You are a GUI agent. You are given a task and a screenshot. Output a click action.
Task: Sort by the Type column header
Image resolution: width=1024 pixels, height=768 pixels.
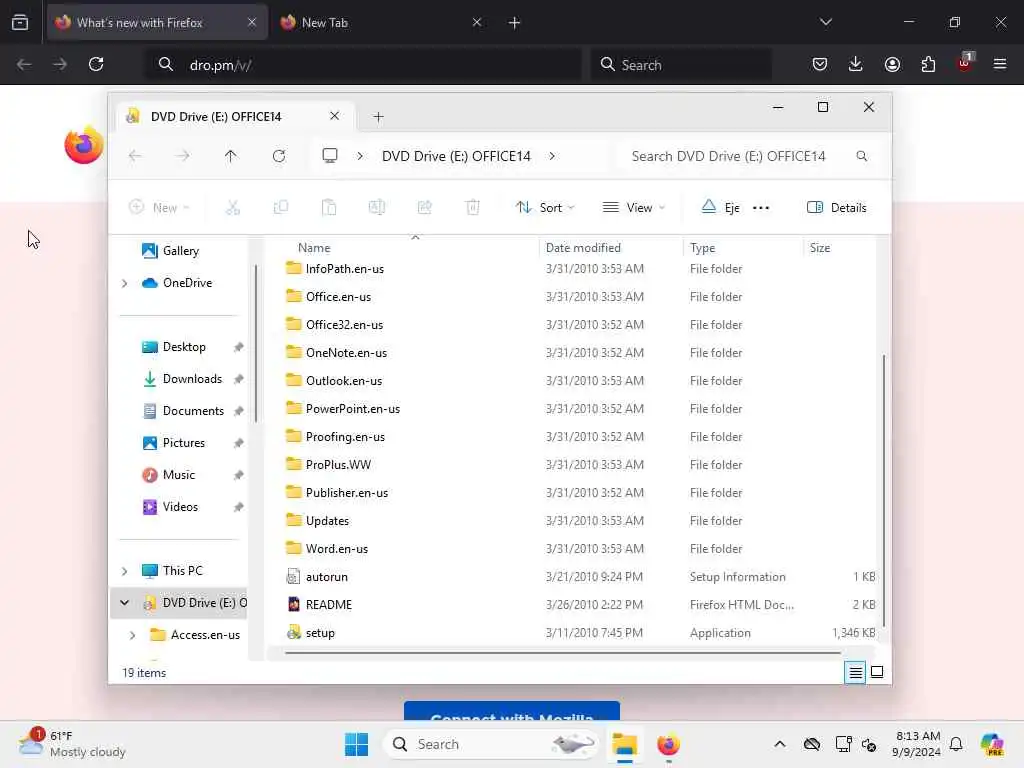click(x=703, y=248)
